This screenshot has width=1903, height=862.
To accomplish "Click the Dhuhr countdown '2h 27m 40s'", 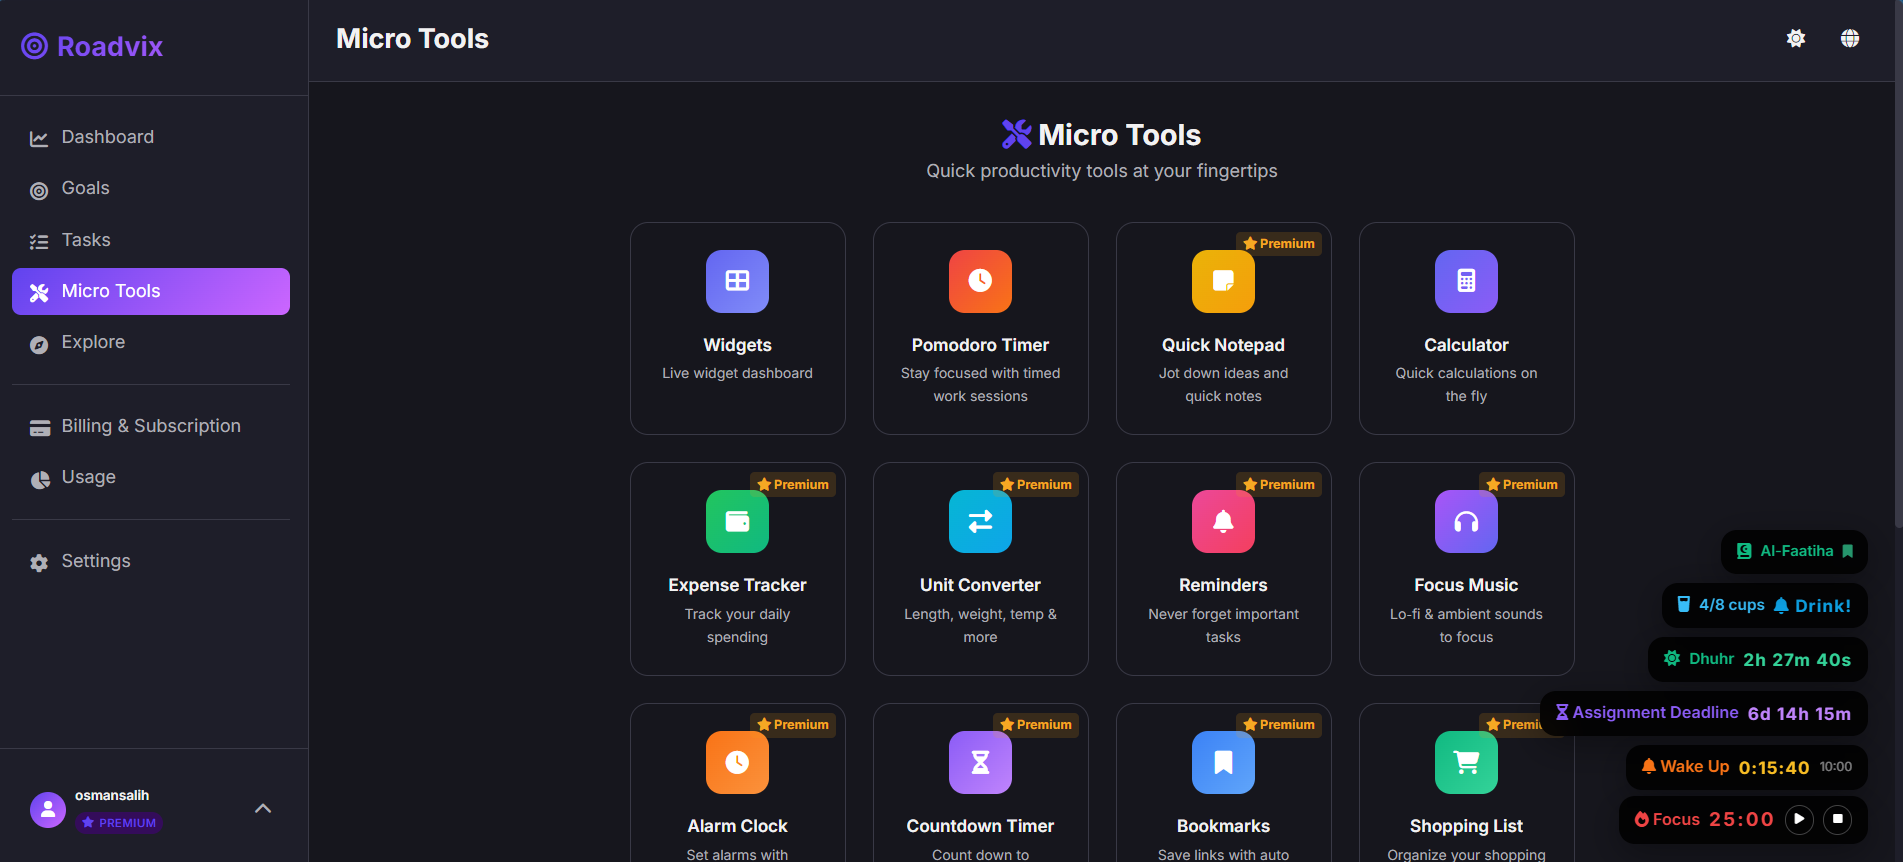I will (x=1797, y=659).
